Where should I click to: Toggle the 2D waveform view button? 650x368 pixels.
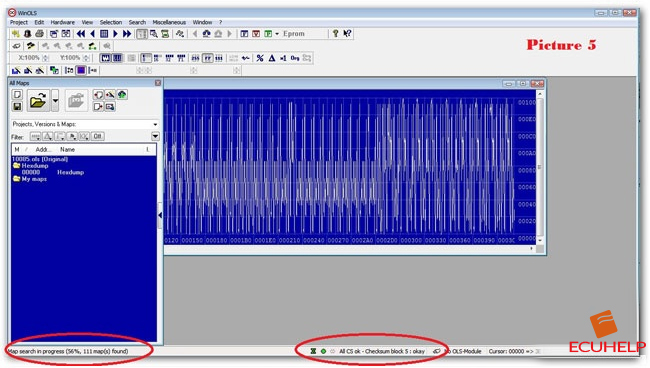point(106,58)
